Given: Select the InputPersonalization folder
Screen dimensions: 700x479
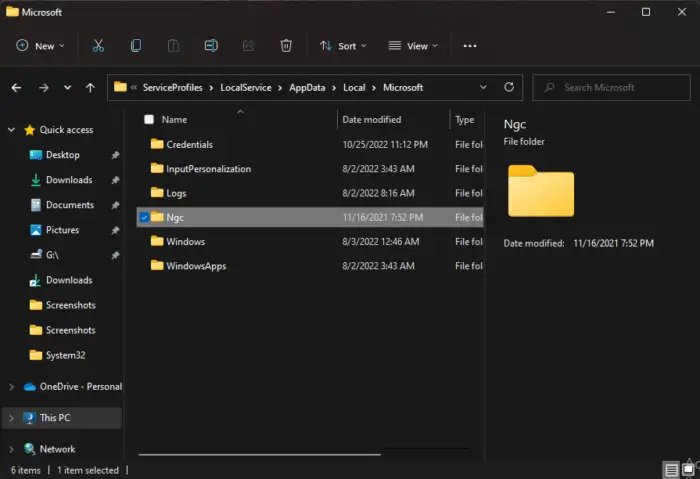Looking at the screenshot, I should click(310, 169).
